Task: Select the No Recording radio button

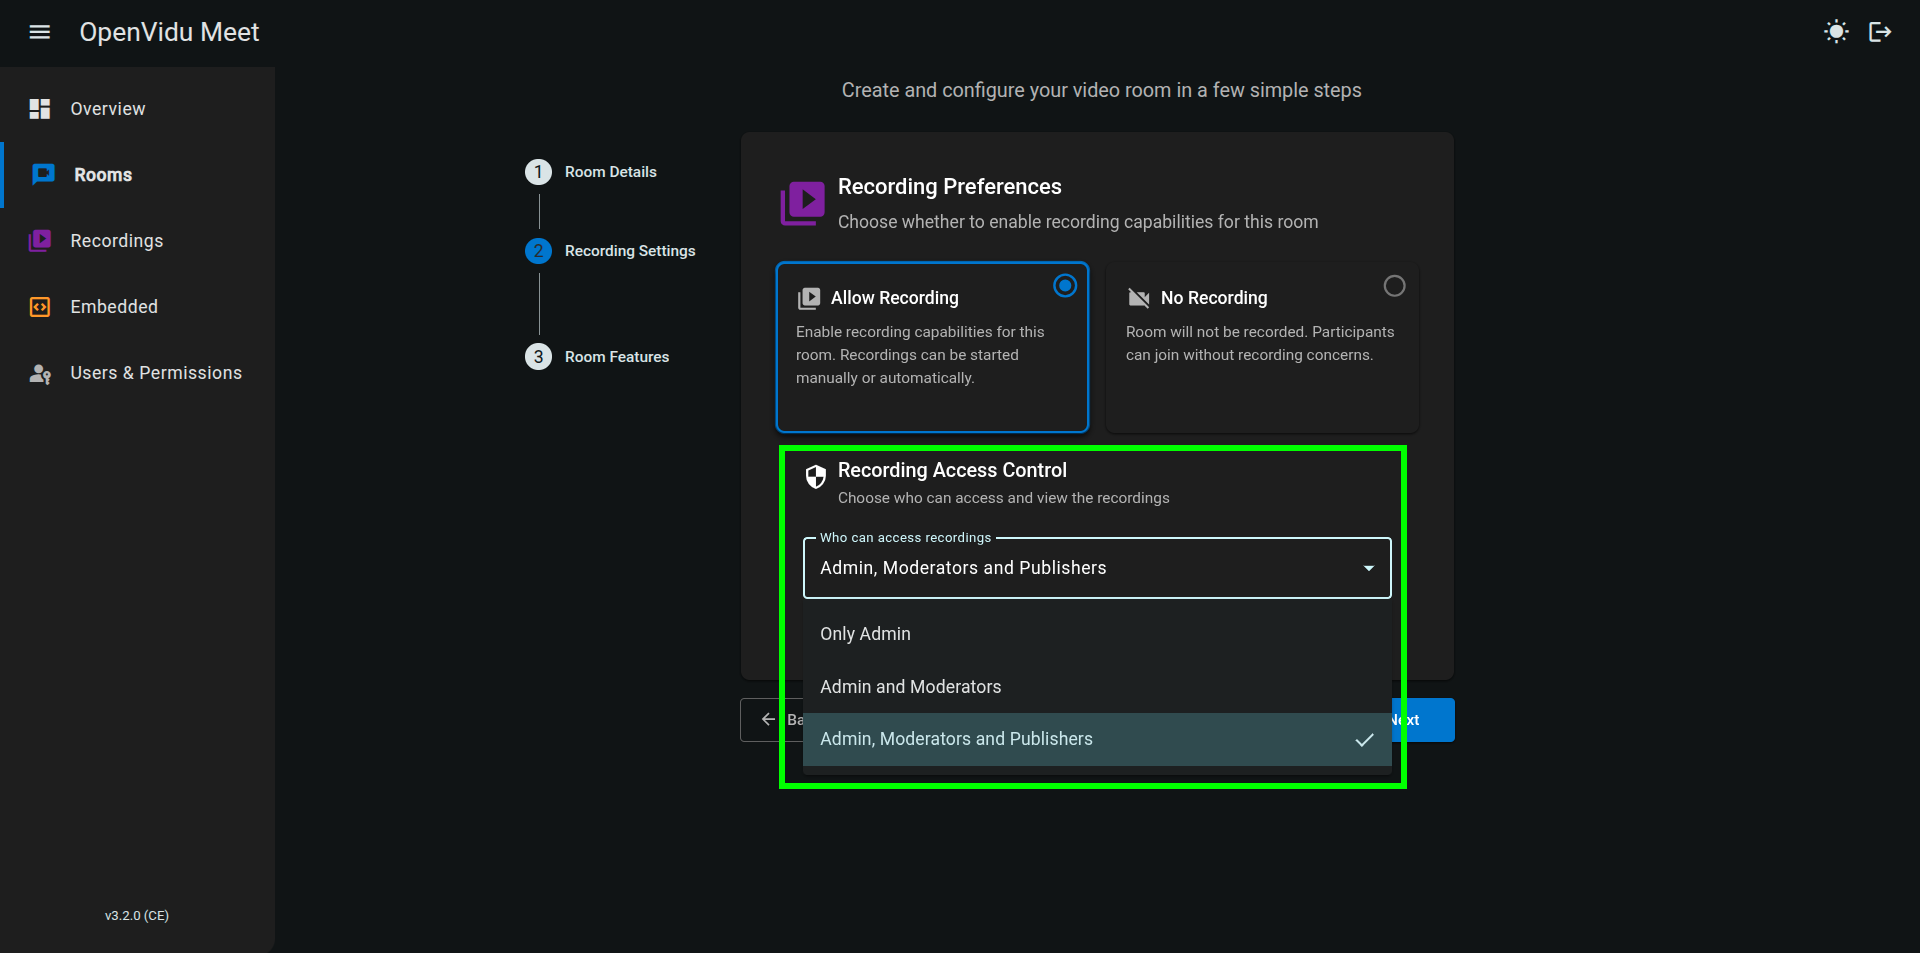Action: (x=1394, y=287)
